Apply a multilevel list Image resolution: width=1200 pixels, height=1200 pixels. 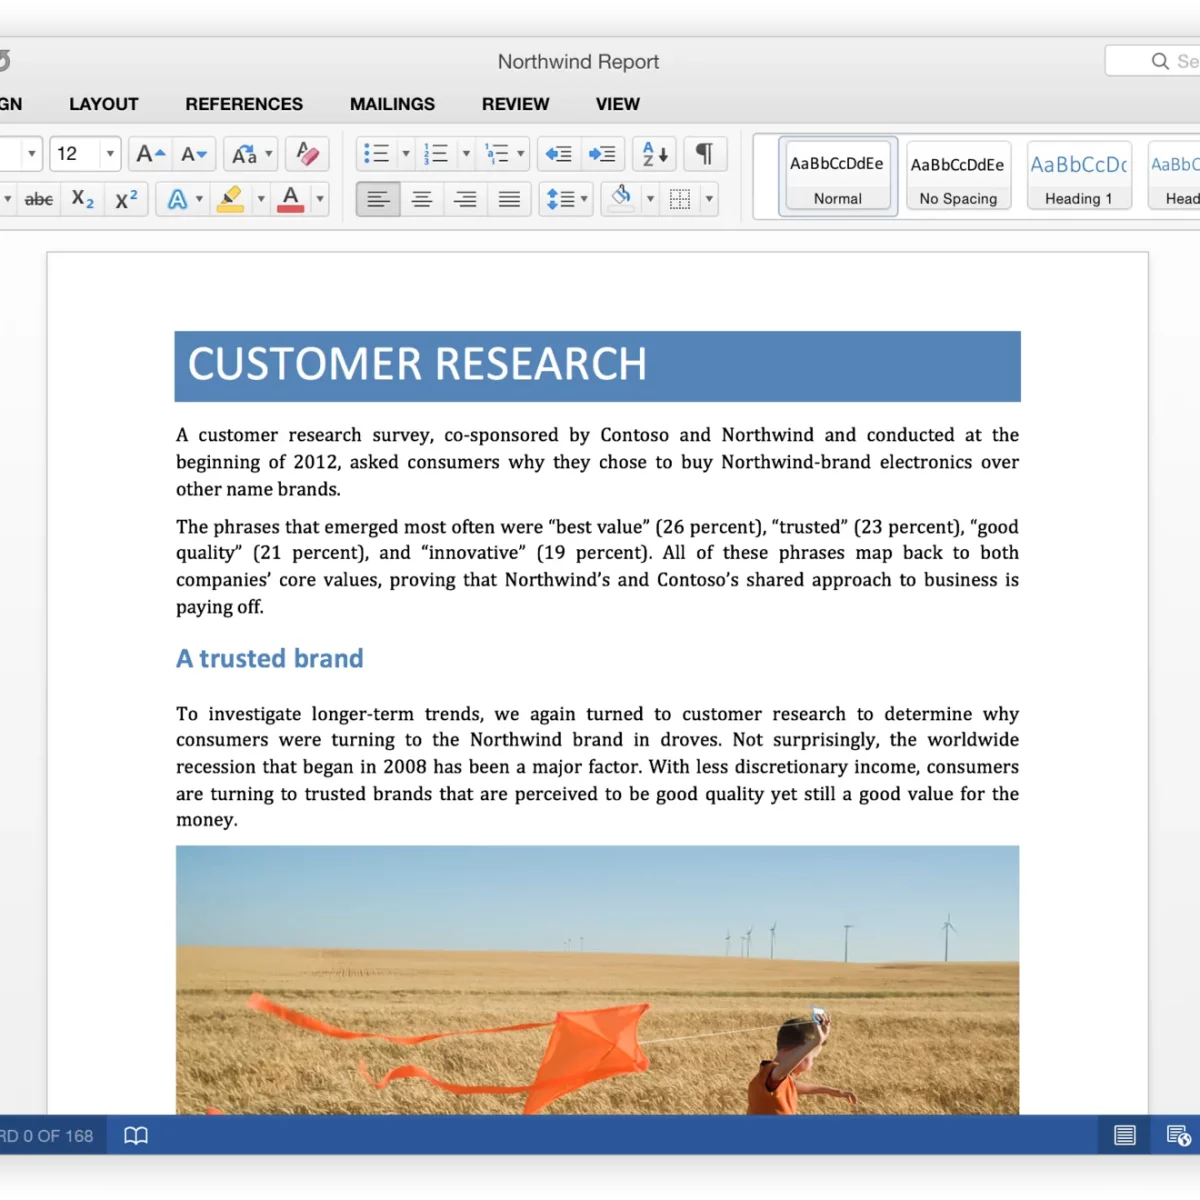point(496,154)
